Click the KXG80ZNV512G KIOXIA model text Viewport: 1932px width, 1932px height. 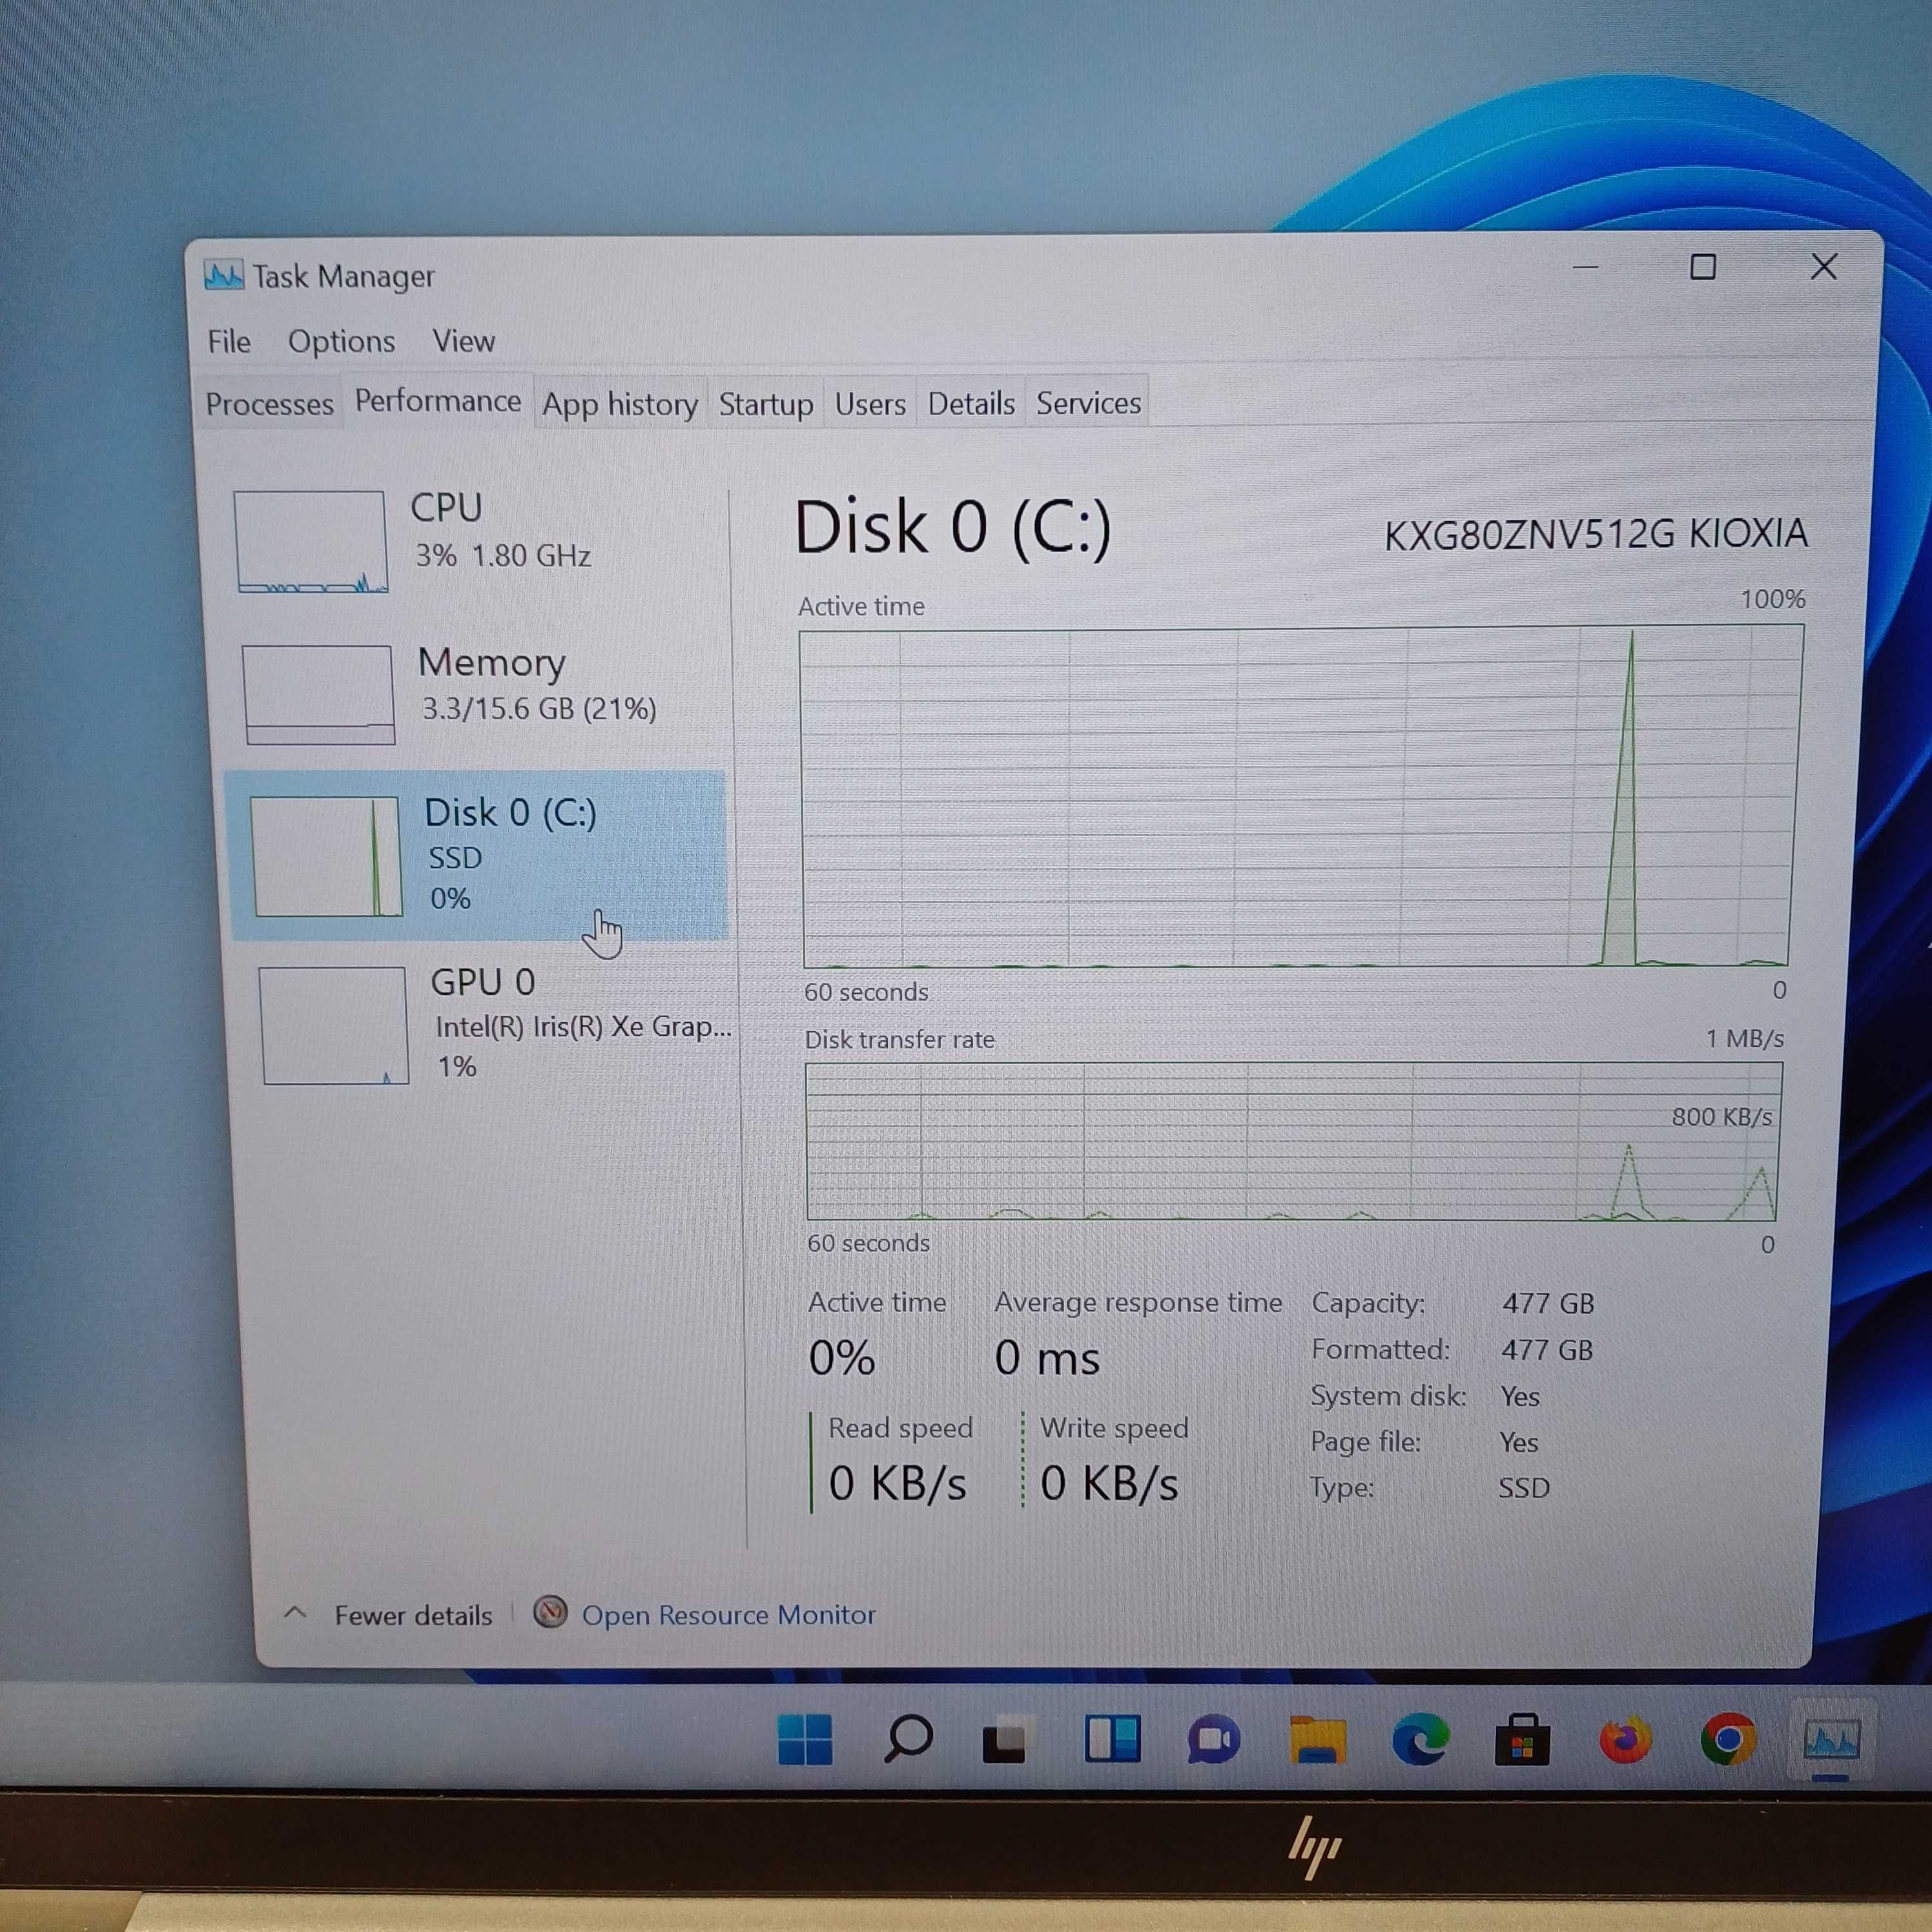pos(1596,534)
